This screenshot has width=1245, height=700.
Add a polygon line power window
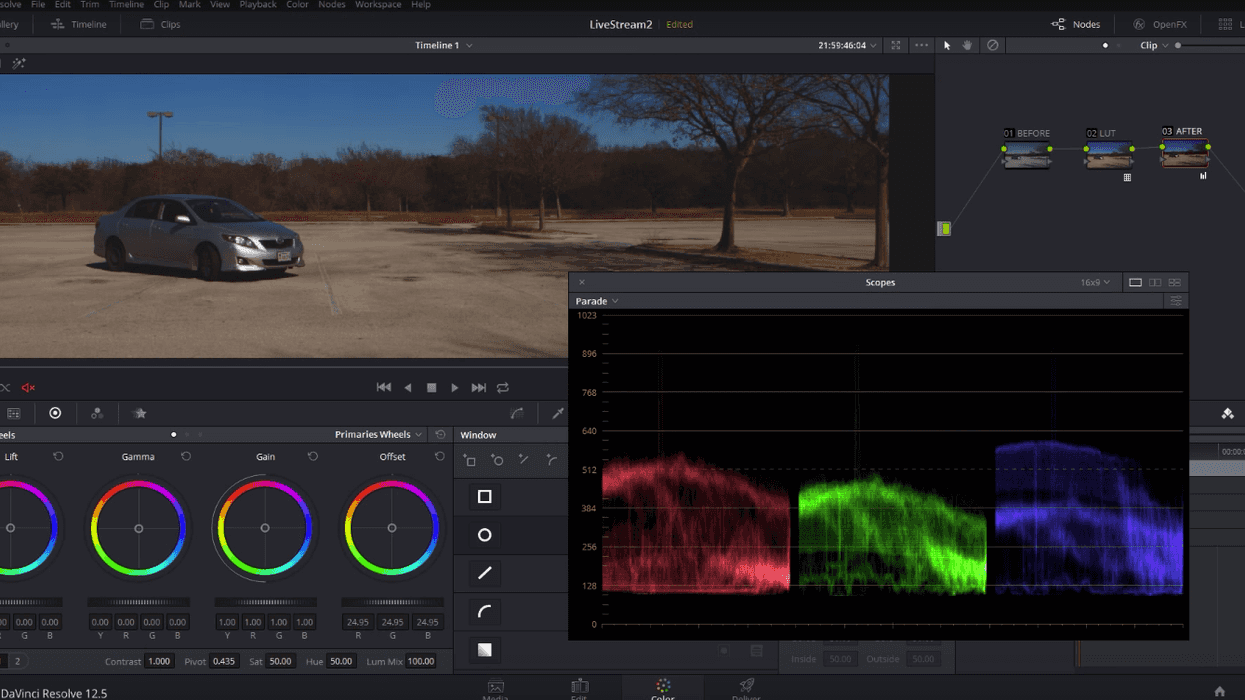coord(484,573)
